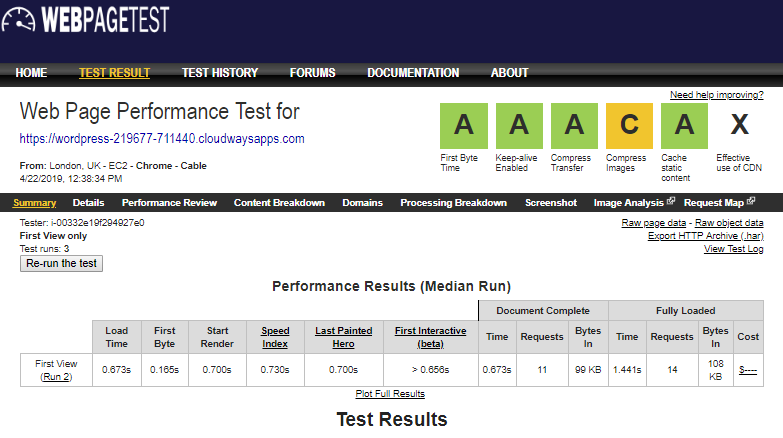The width and height of the screenshot is (783, 438).
Task: Open the Screenshot tab
Action: click(551, 203)
